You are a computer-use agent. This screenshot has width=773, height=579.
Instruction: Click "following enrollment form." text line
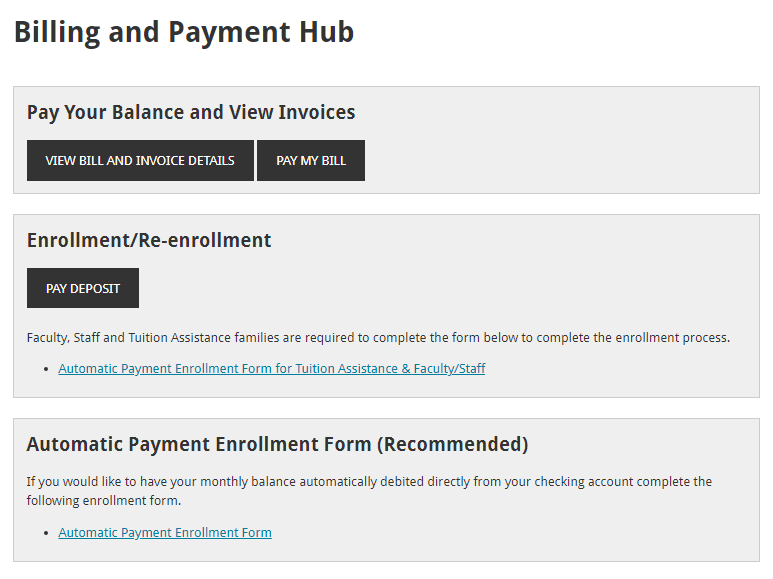coord(103,500)
